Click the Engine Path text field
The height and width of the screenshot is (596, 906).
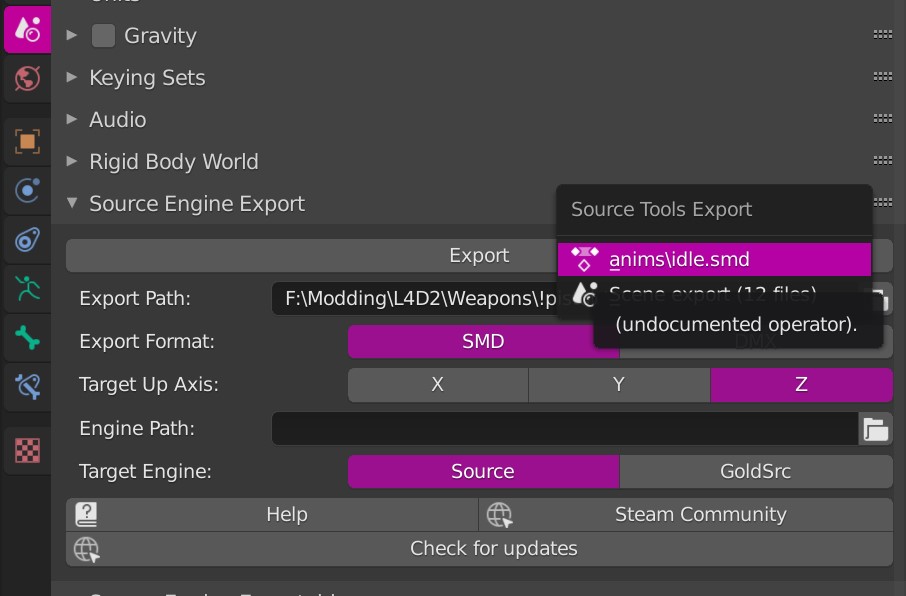(x=564, y=429)
